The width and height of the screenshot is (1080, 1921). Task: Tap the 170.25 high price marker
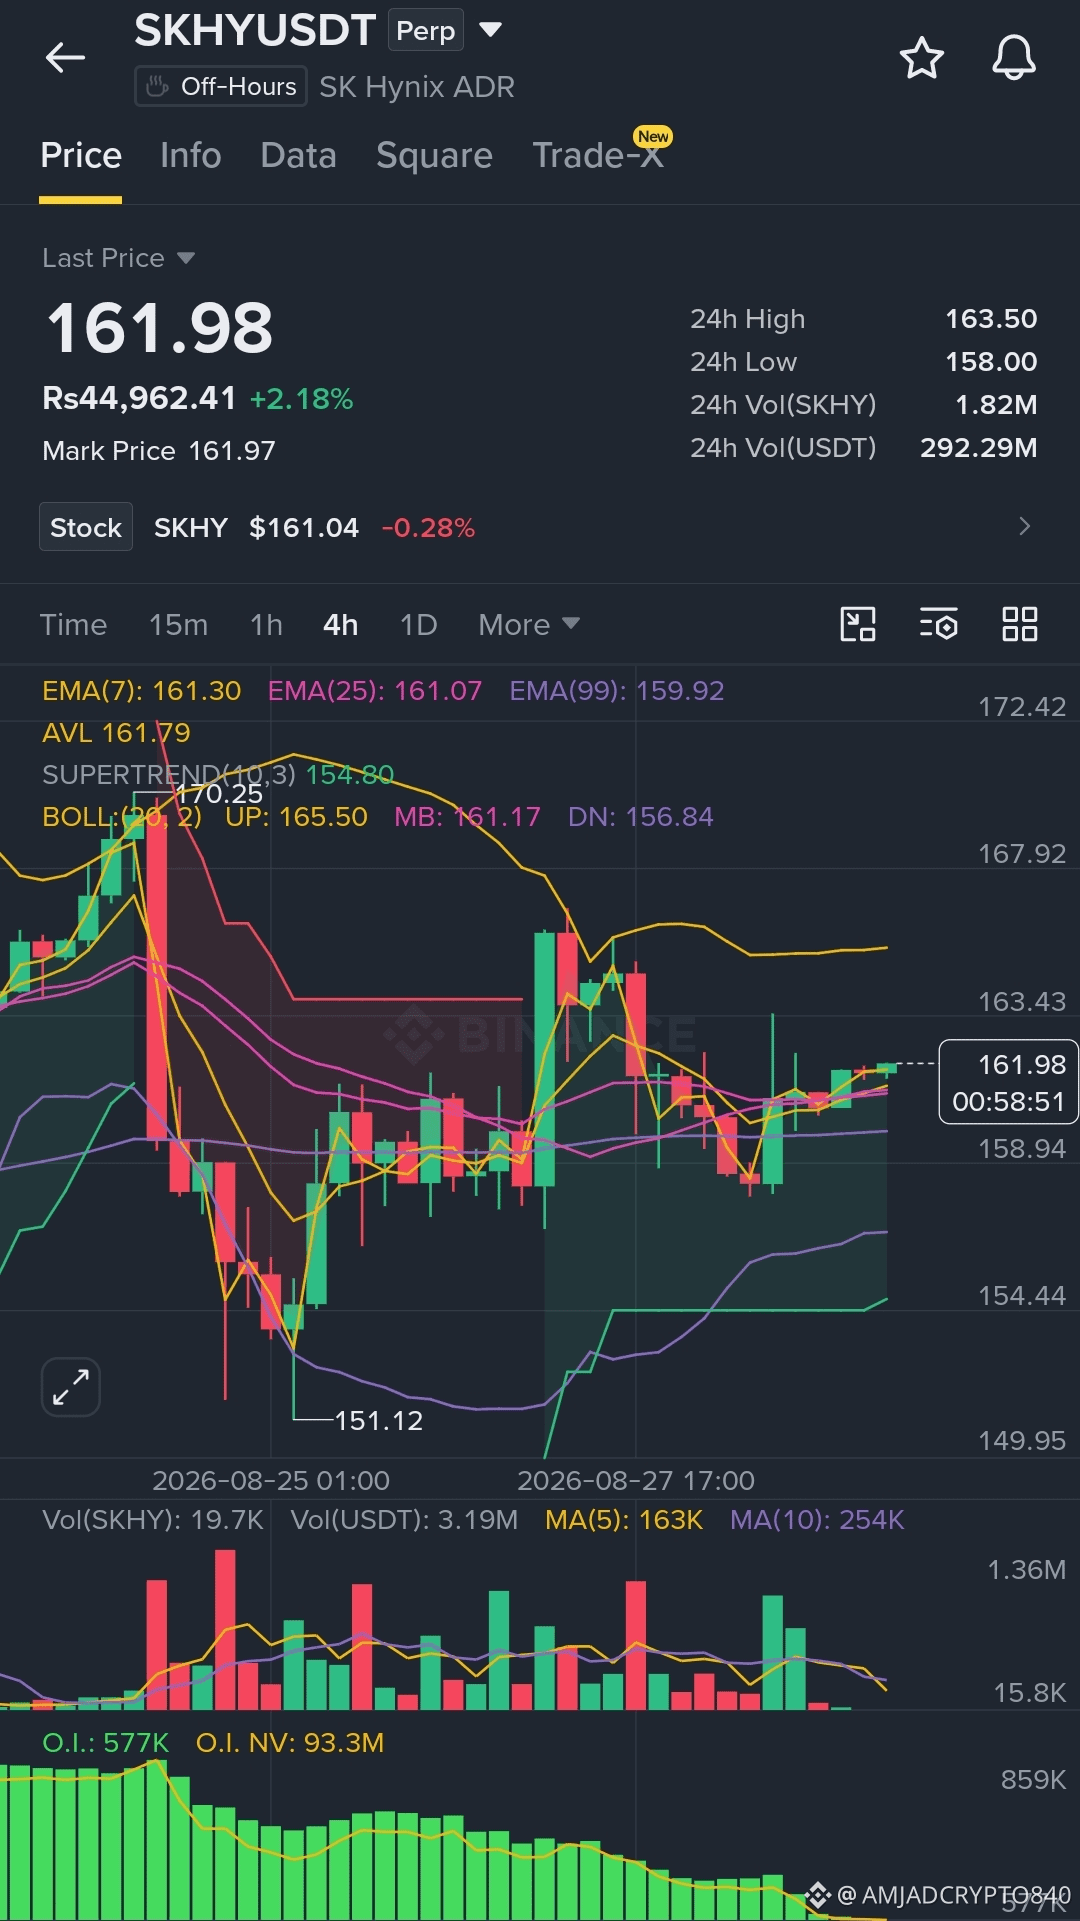click(220, 794)
